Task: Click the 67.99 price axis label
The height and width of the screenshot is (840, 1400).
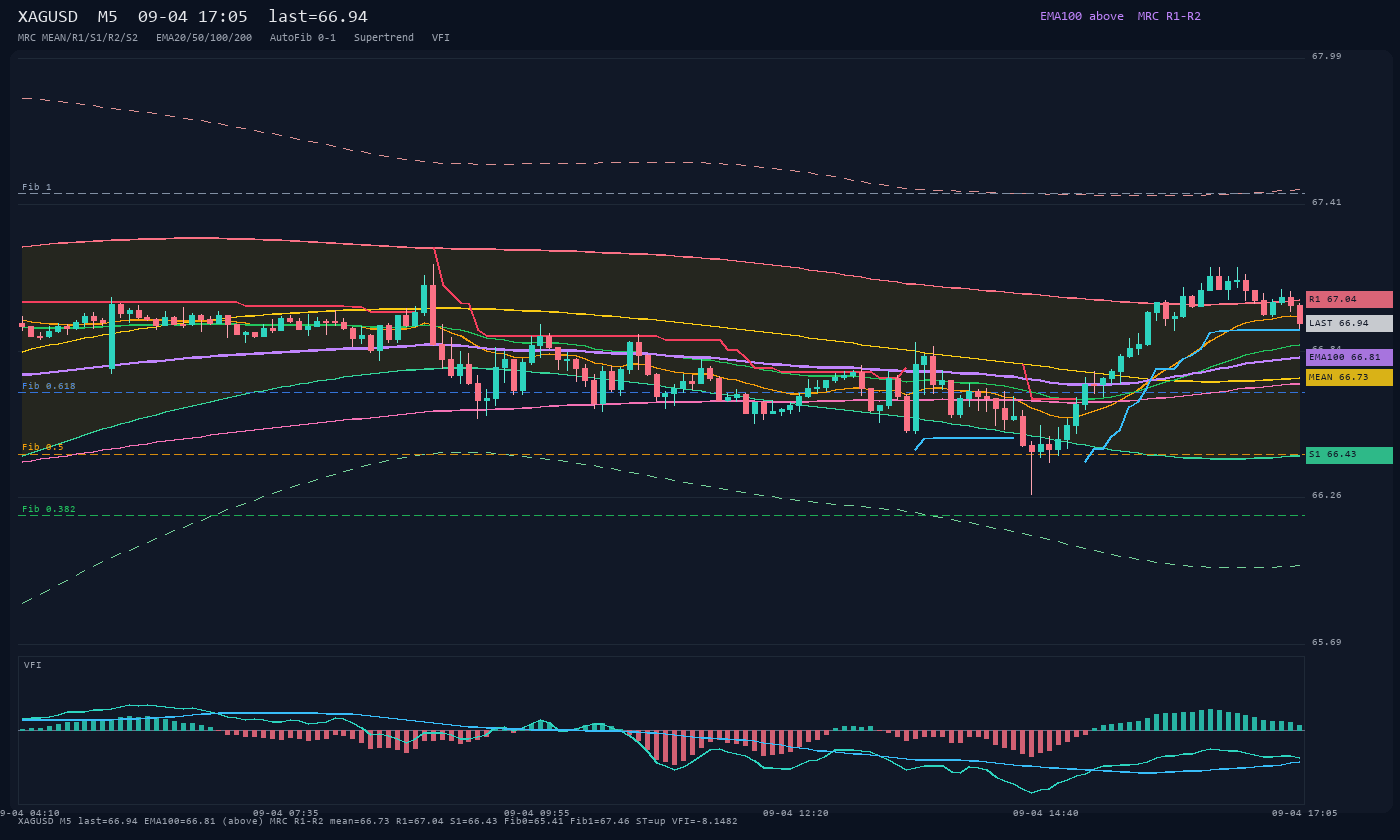Action: click(1327, 56)
